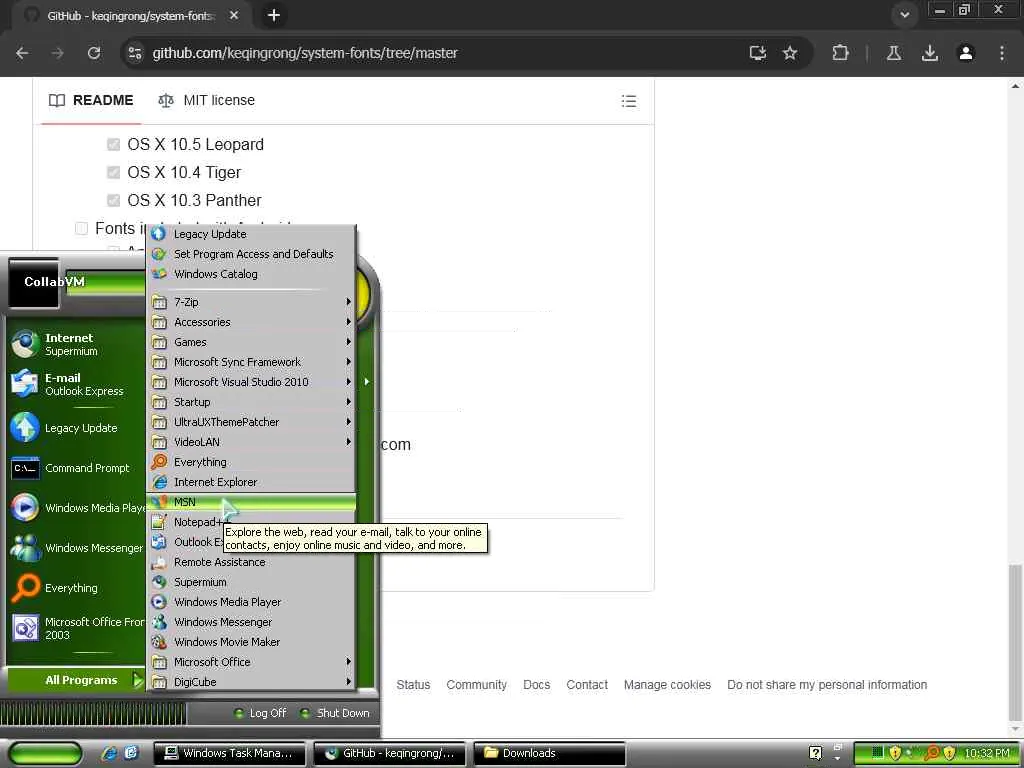Expand the Startup folder
The height and width of the screenshot is (768, 1024).
[x=251, y=402]
